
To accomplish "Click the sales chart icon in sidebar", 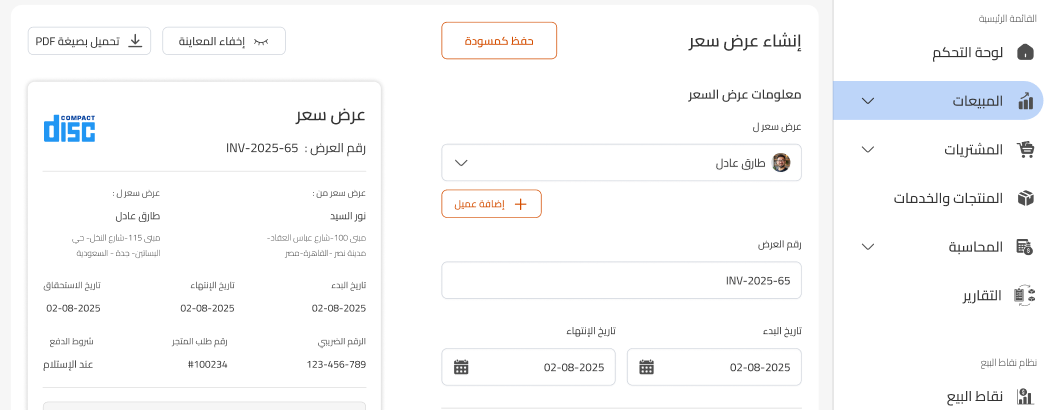I will point(1026,101).
